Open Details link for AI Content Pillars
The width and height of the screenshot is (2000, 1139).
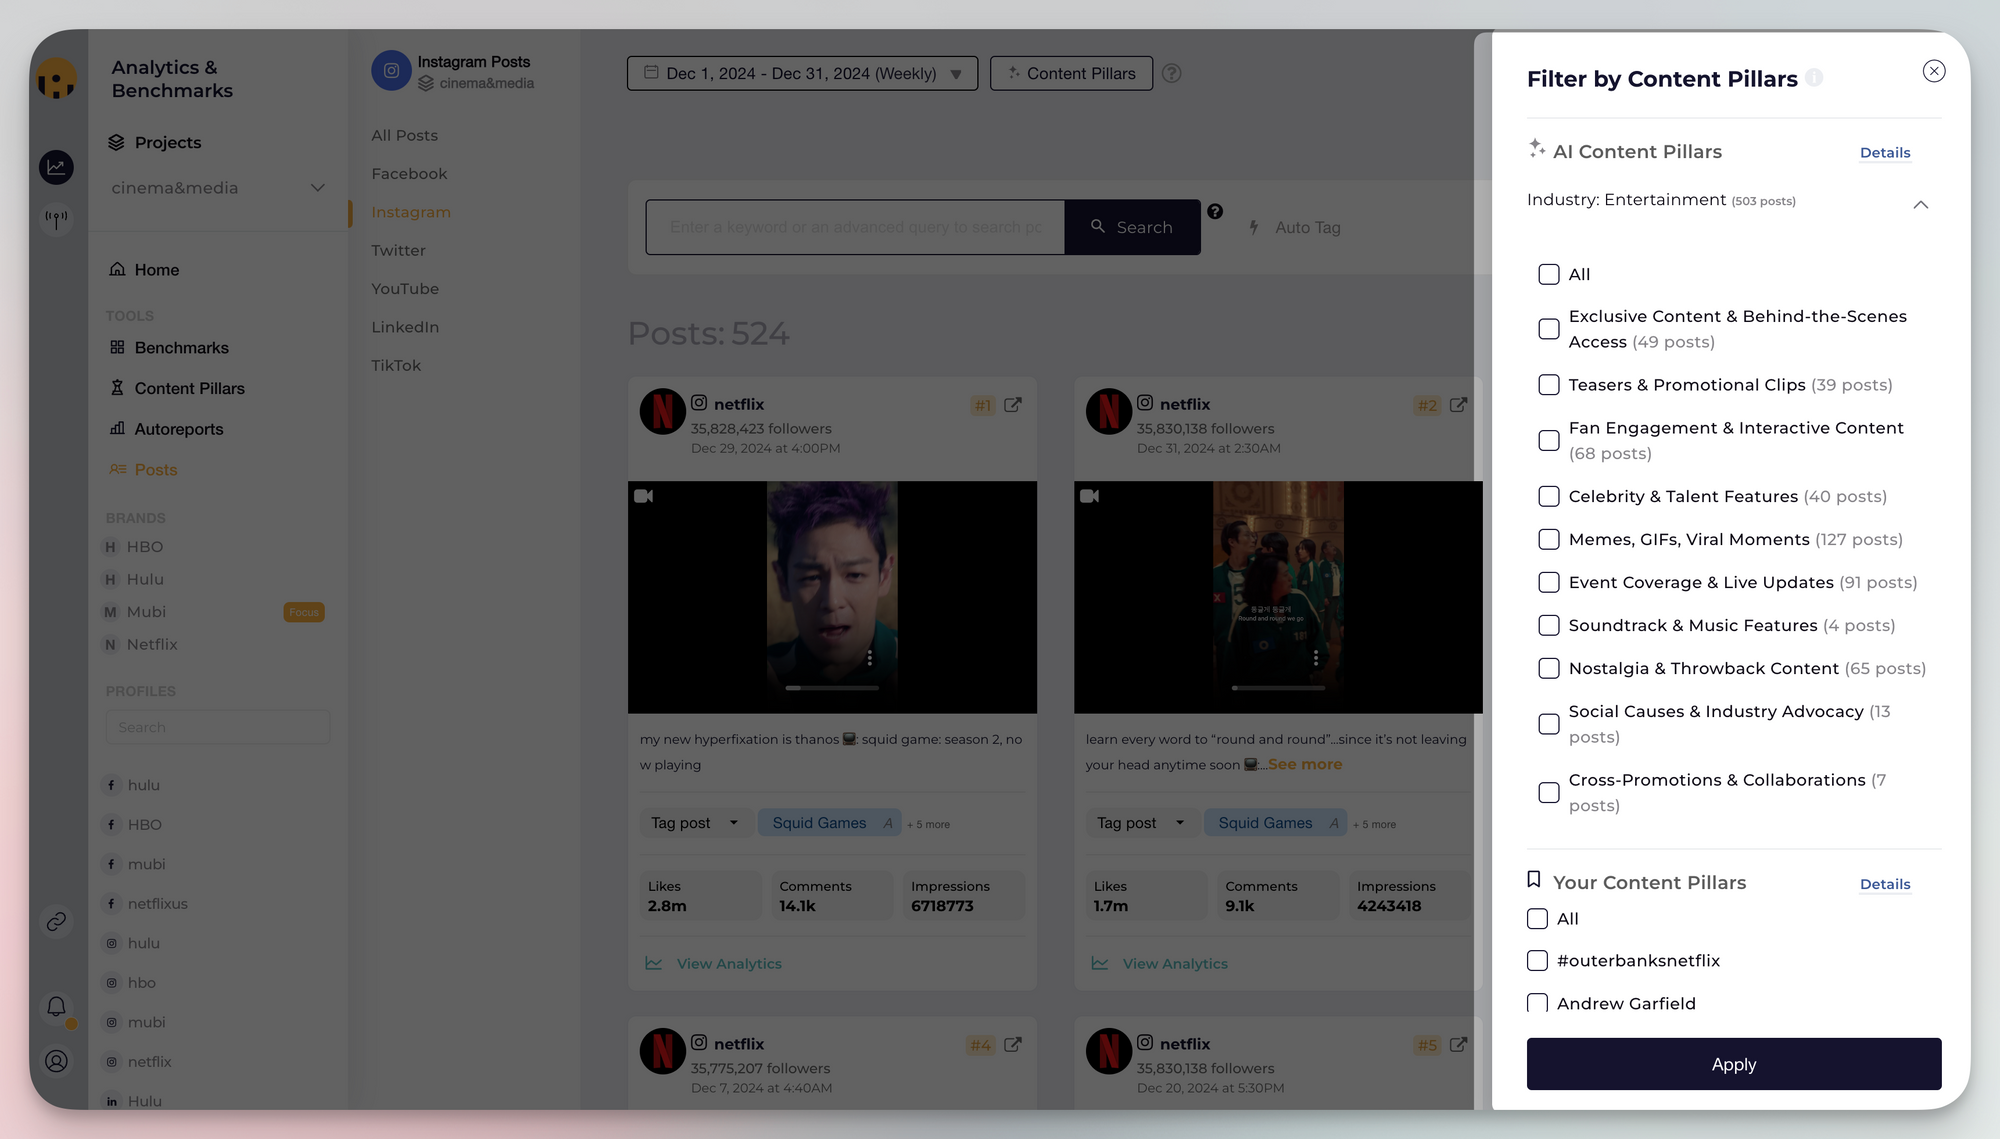(x=1884, y=153)
